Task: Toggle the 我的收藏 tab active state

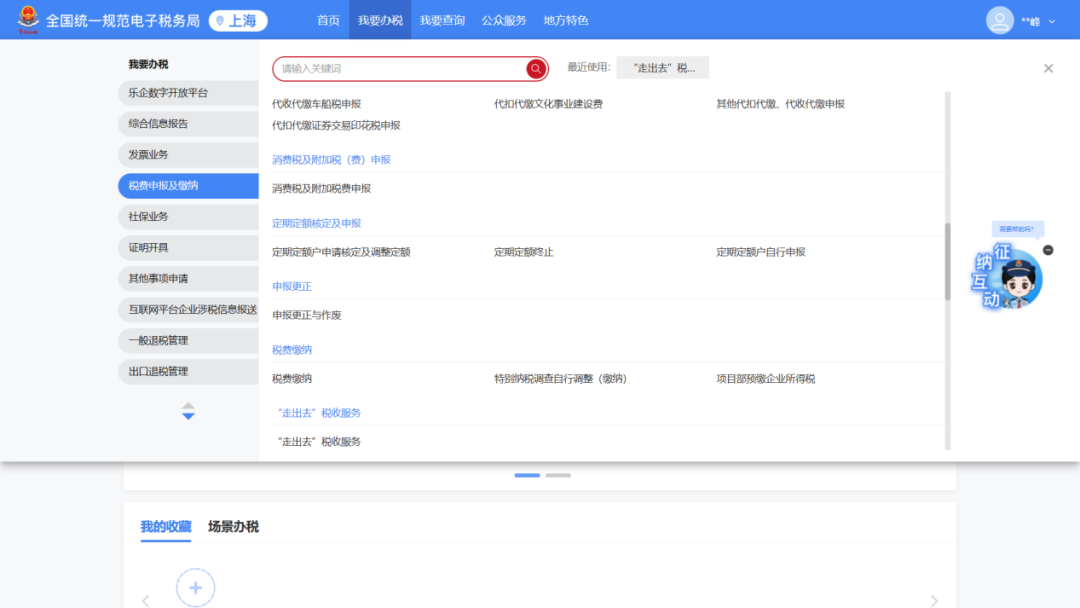Action: pos(165,526)
